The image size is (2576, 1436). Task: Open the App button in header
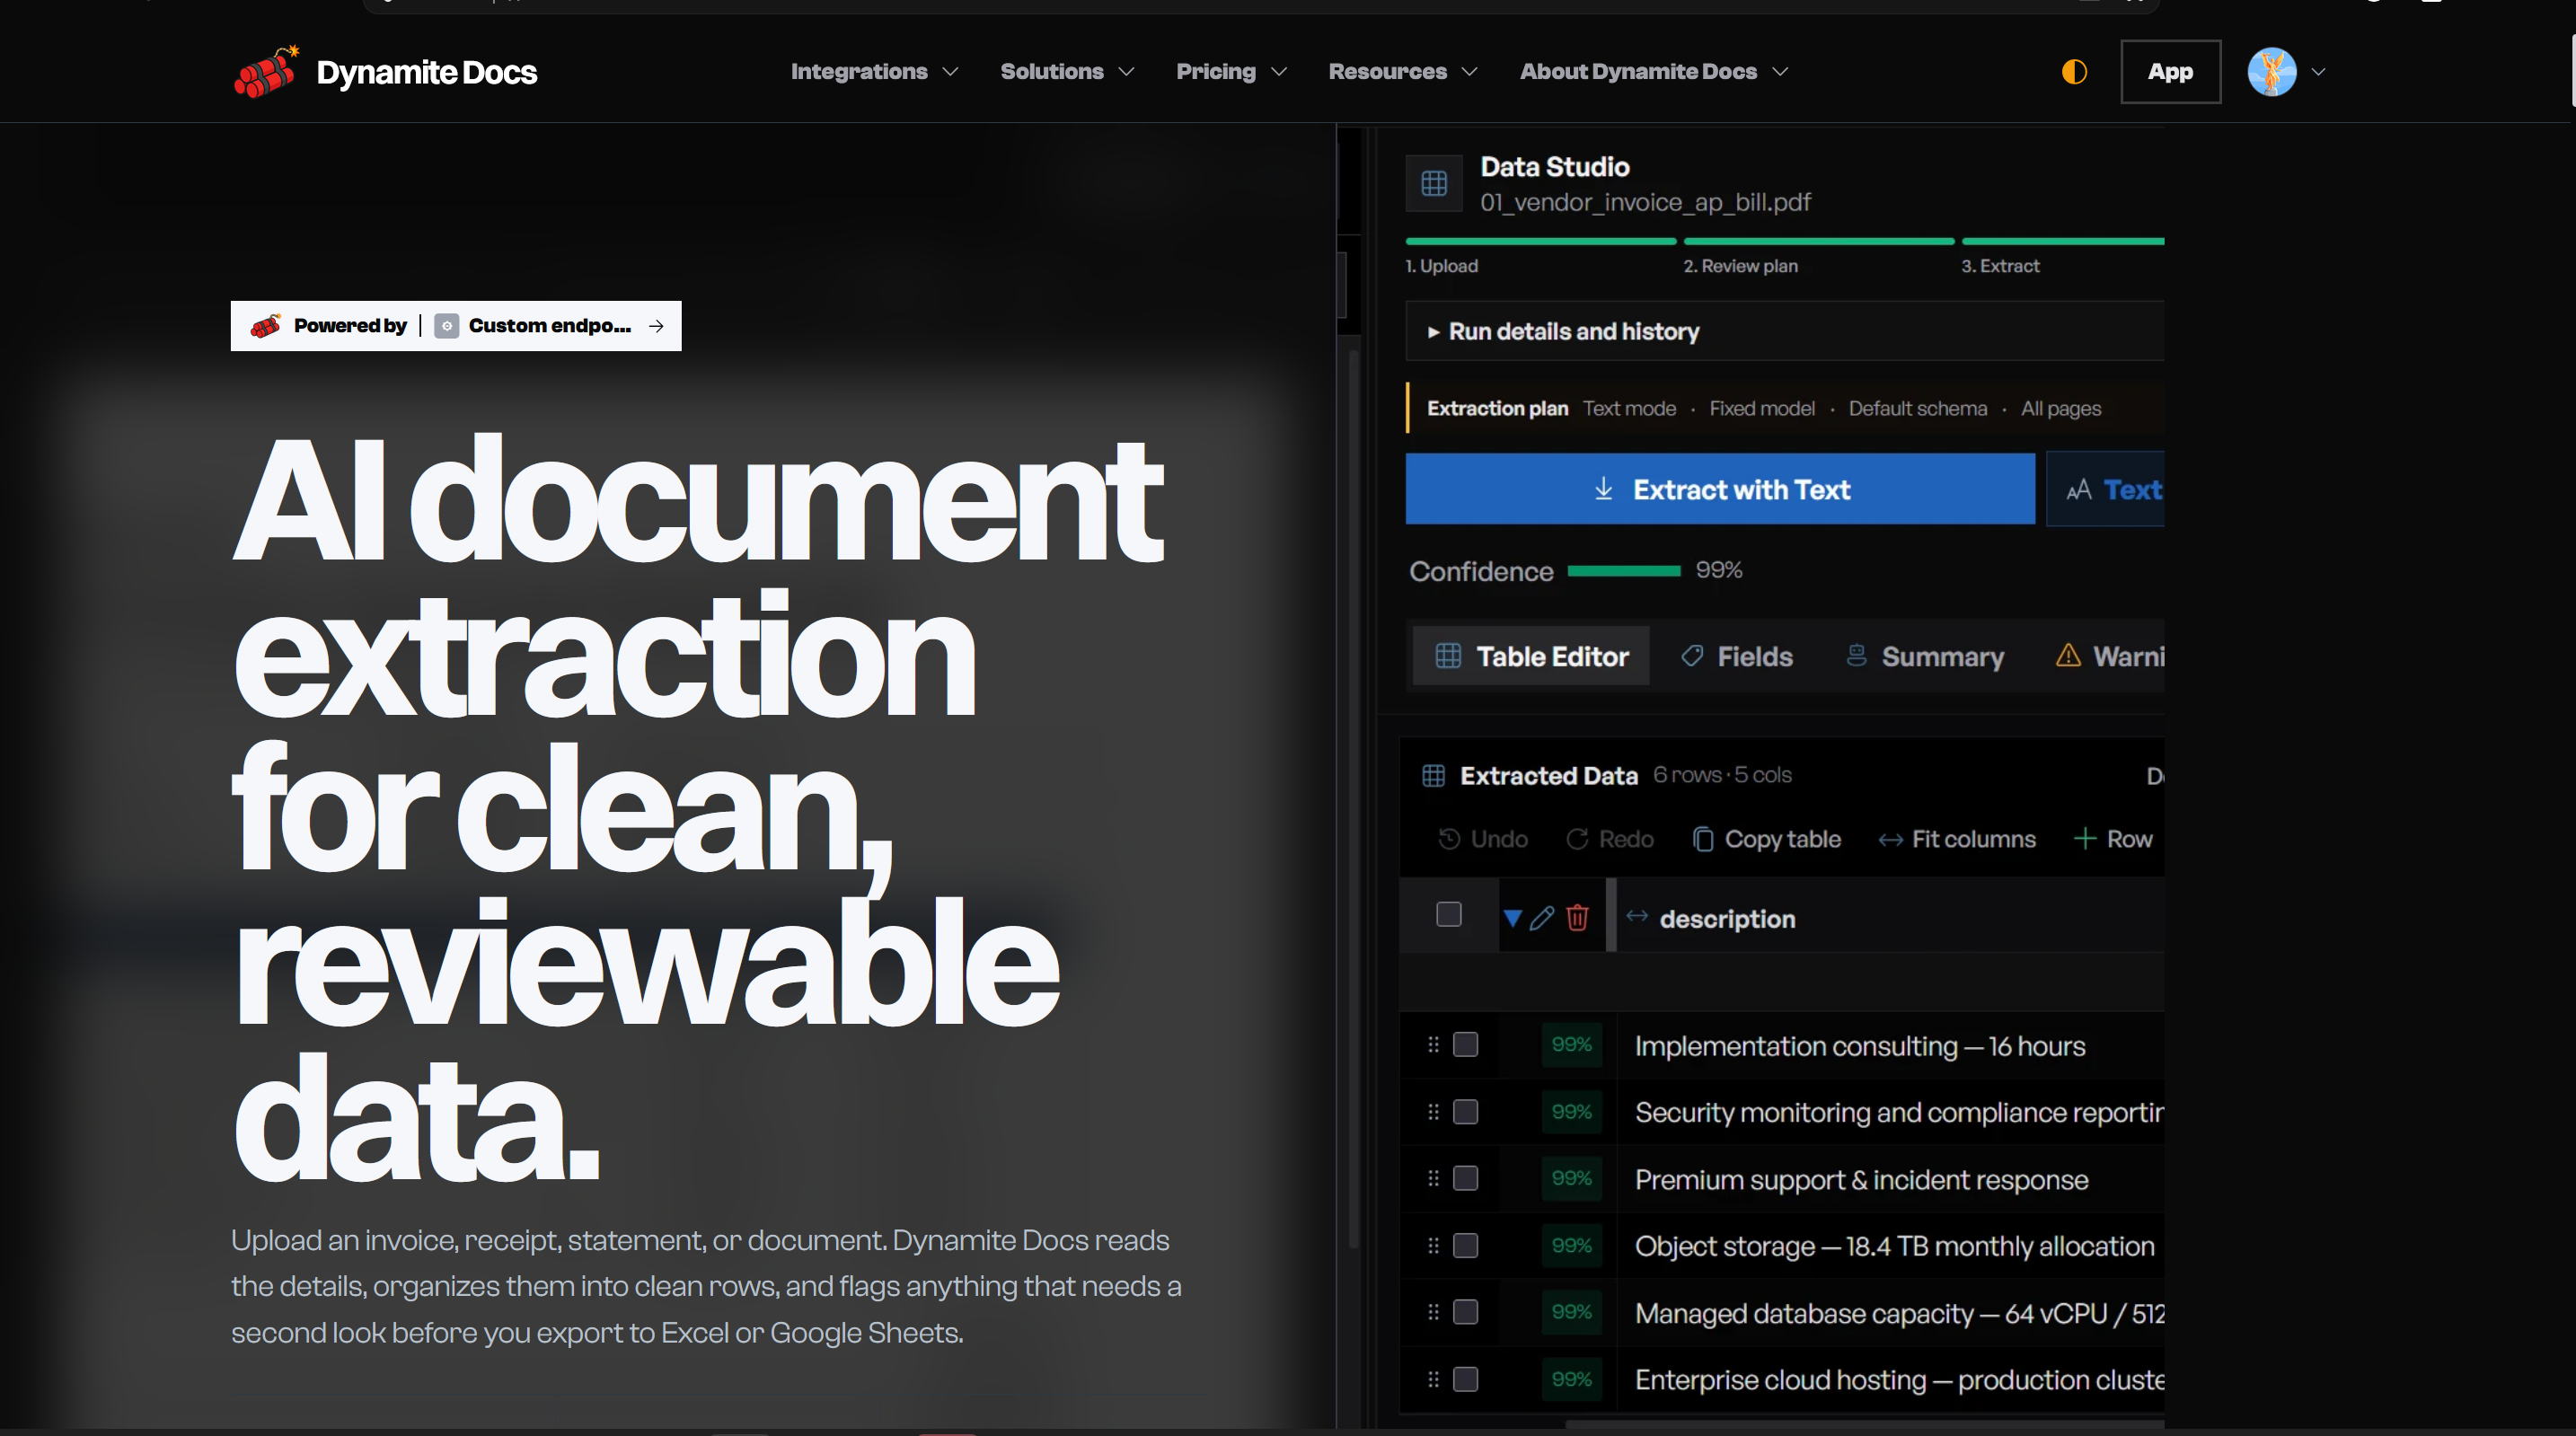2170,72
